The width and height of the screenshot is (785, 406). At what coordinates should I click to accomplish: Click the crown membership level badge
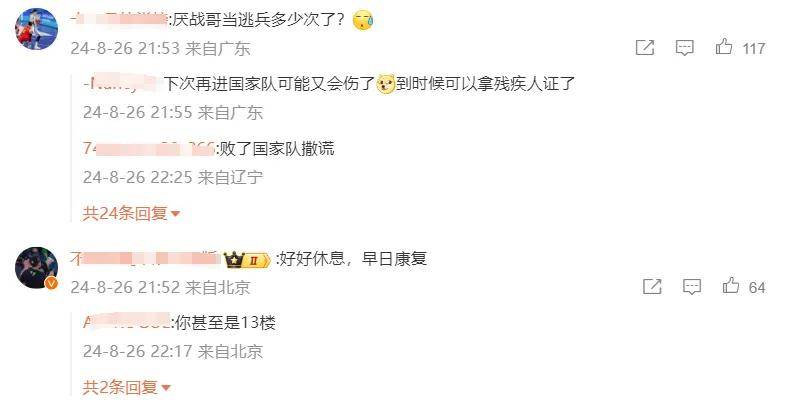click(247, 260)
